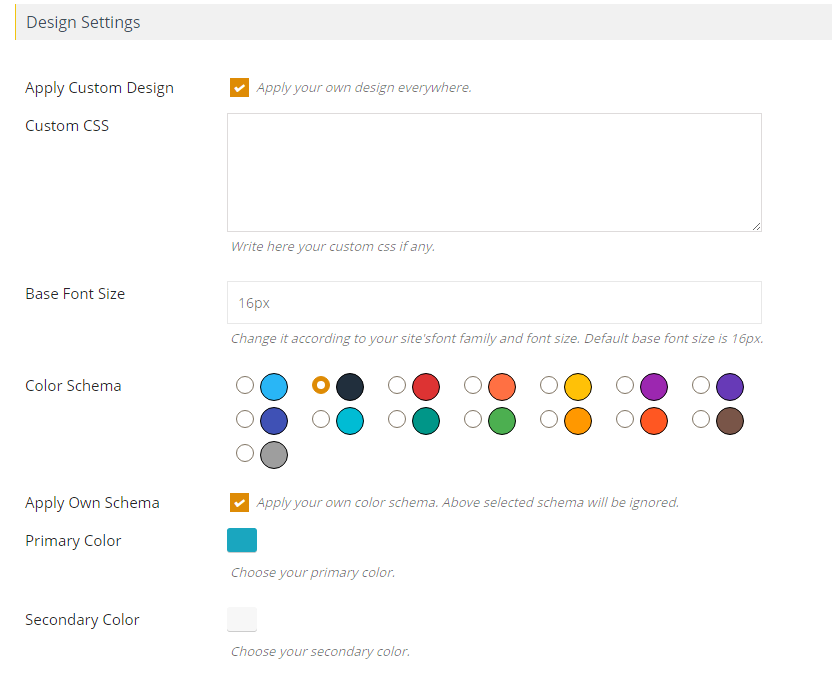832x681 pixels.
Task: Select the brown color schema radio
Action: (x=701, y=420)
